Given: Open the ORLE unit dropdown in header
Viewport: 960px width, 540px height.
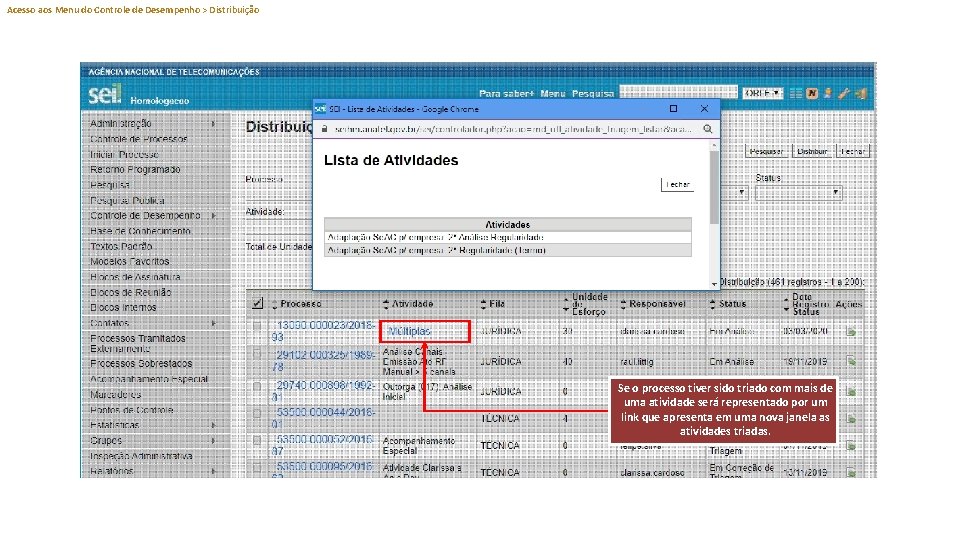Looking at the screenshot, I should coord(762,93).
